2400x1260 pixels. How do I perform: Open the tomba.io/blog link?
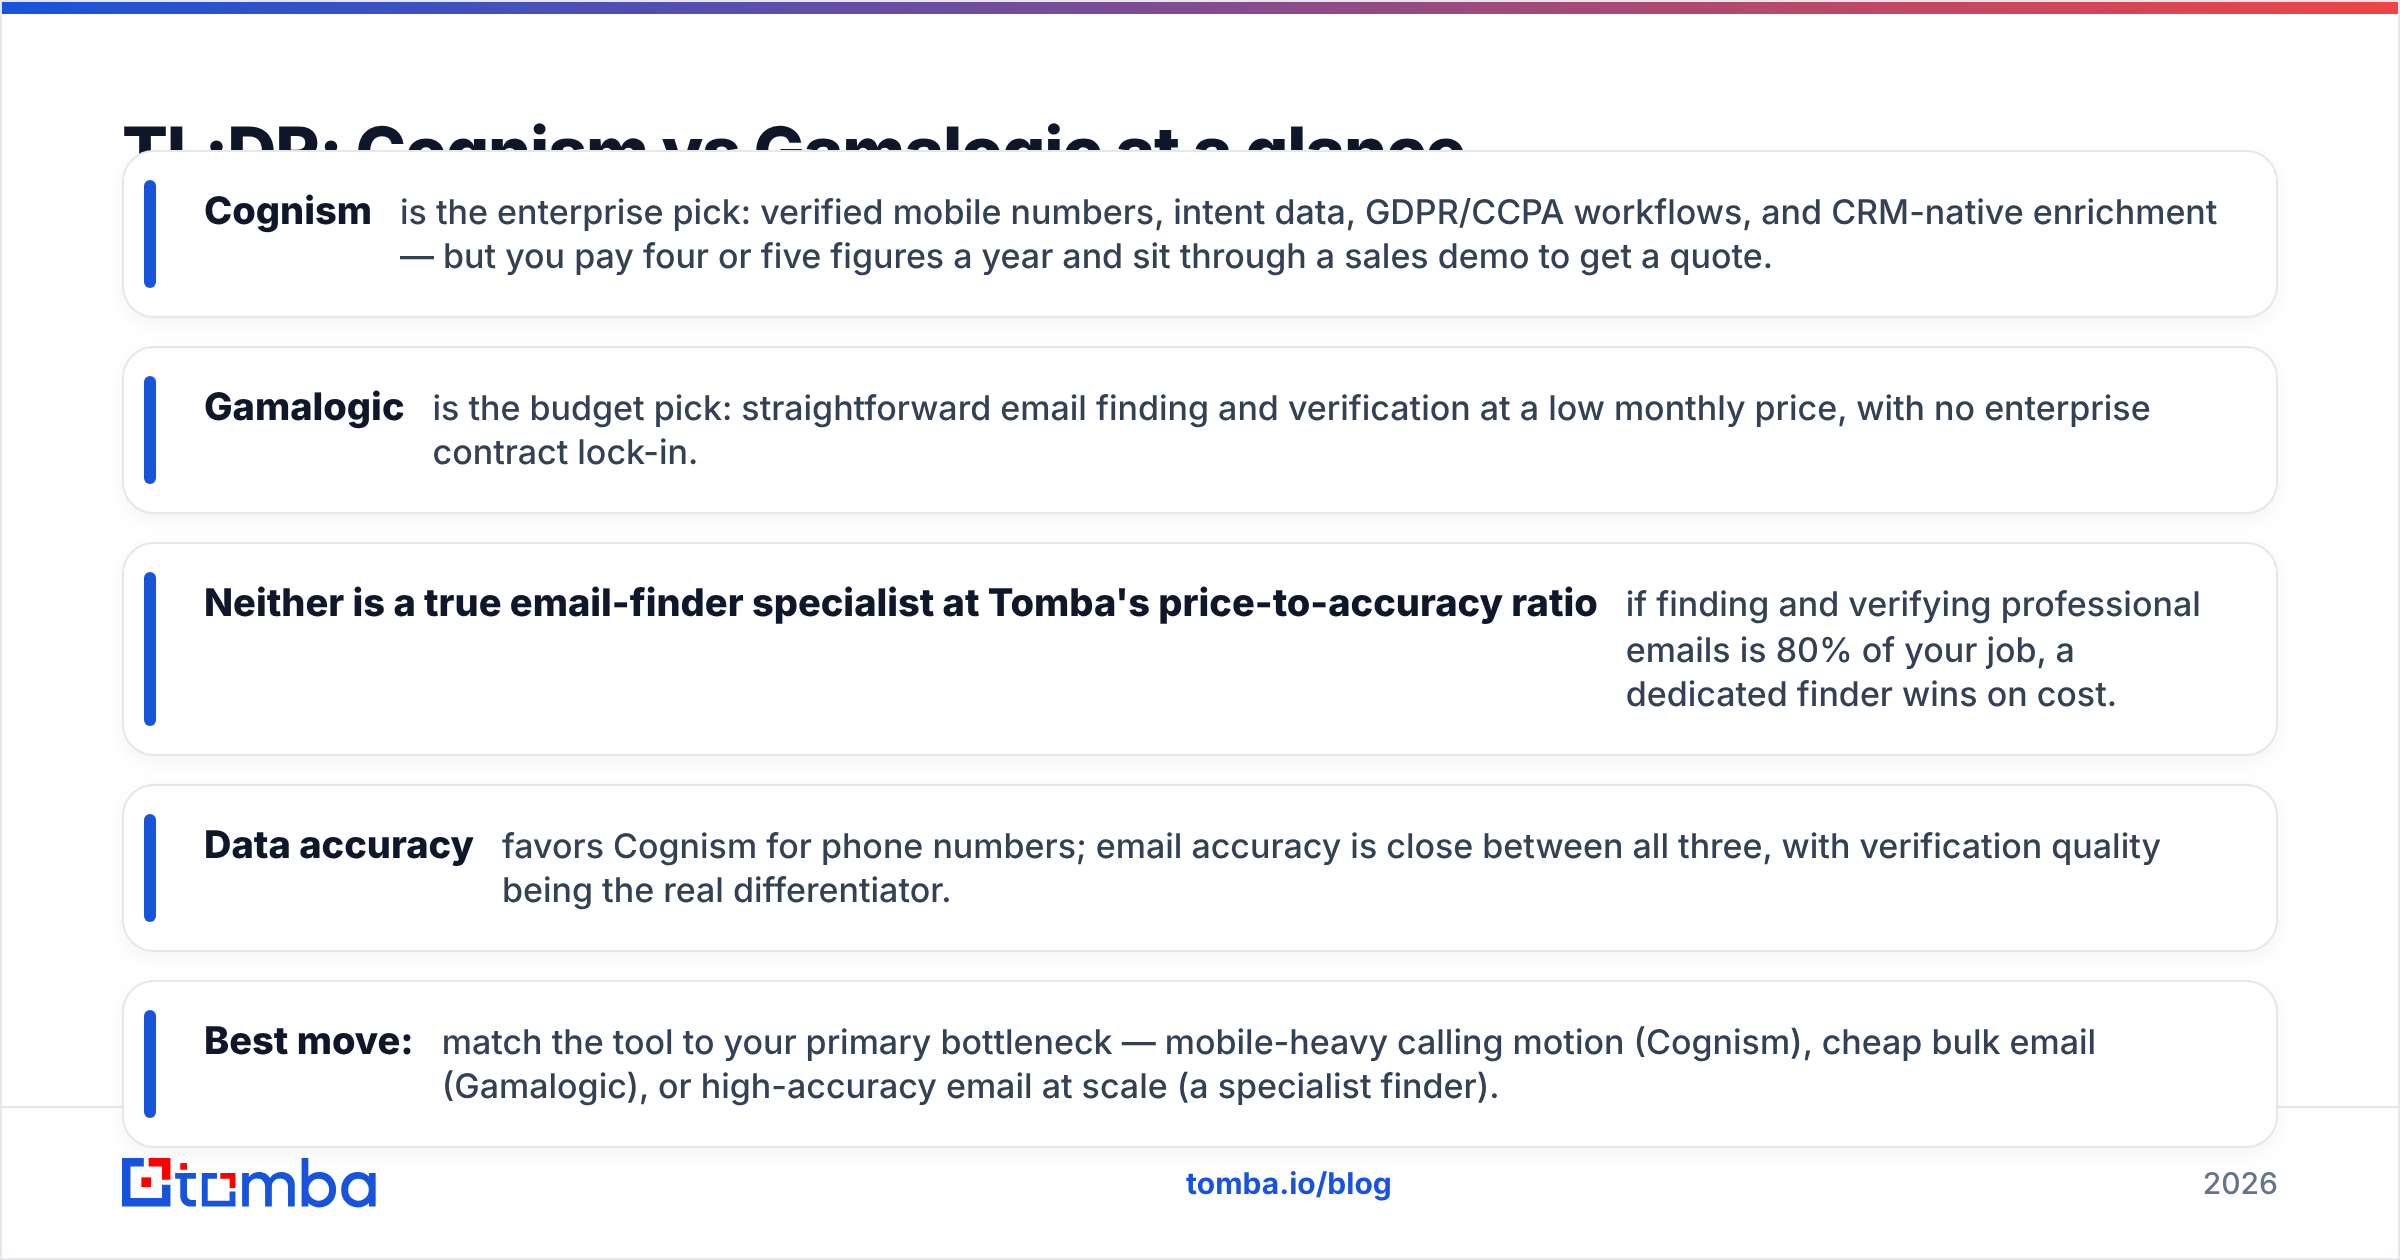tap(1288, 1184)
